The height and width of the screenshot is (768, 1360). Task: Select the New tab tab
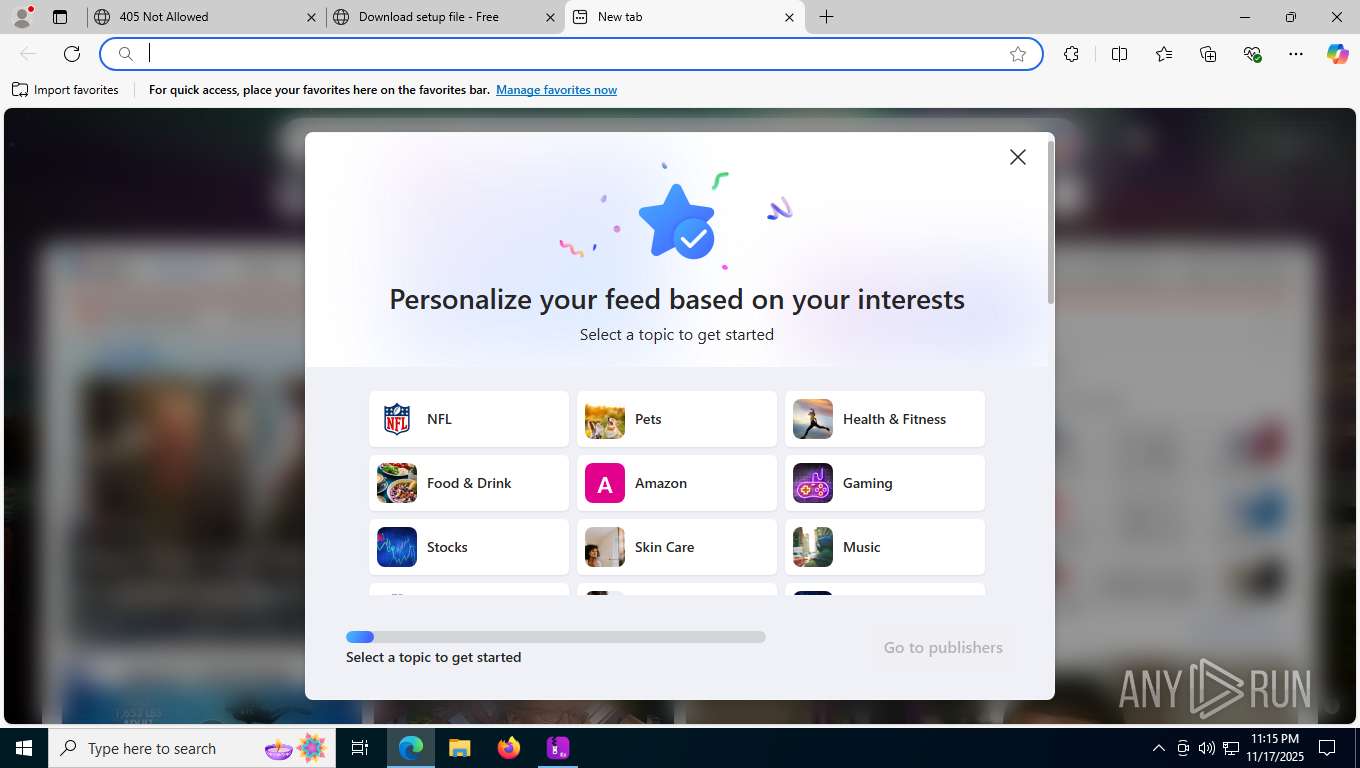click(x=685, y=17)
